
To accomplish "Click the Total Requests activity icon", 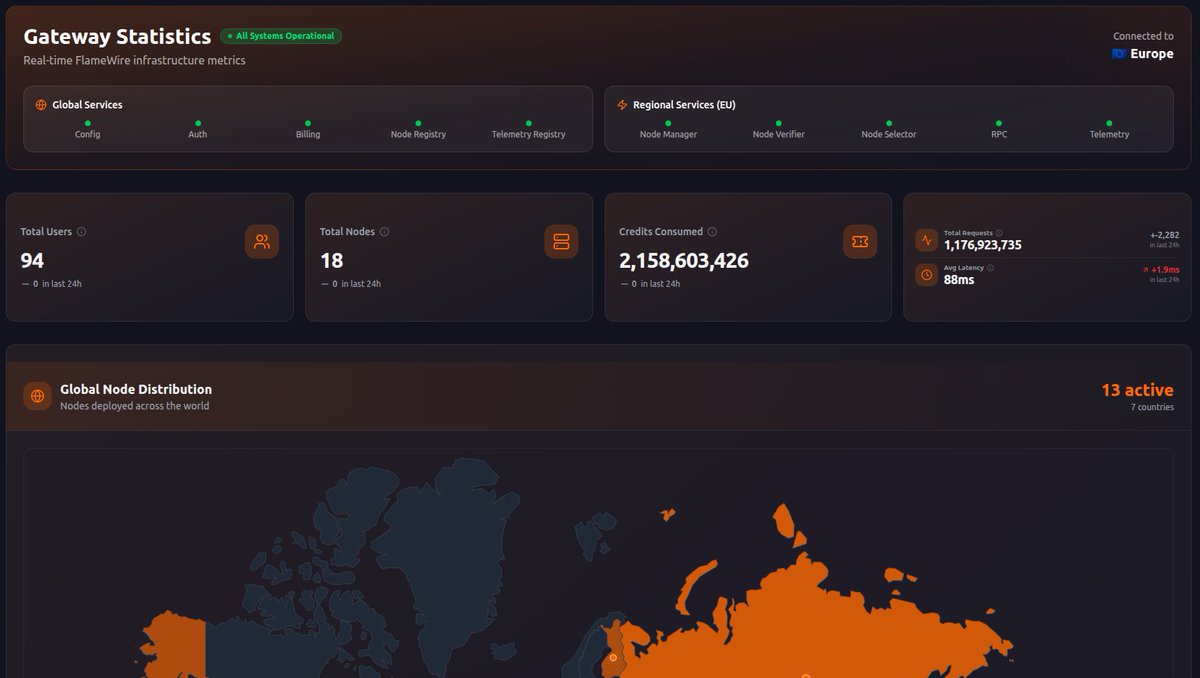I will (926, 240).
